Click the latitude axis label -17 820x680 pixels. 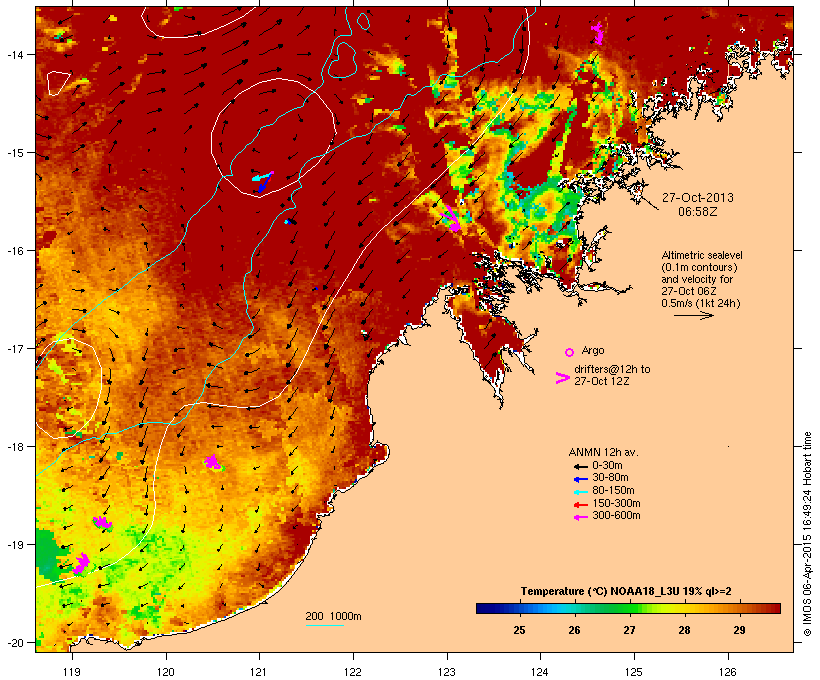14,348
